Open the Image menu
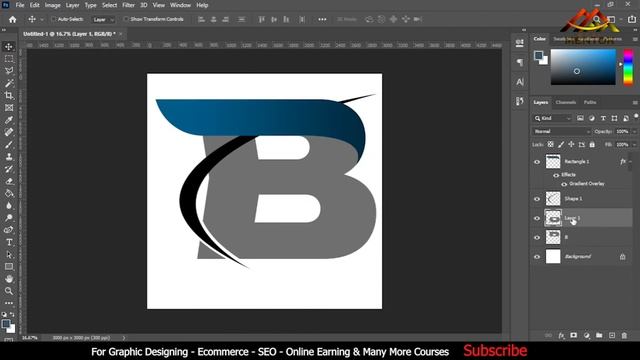 coord(52,5)
